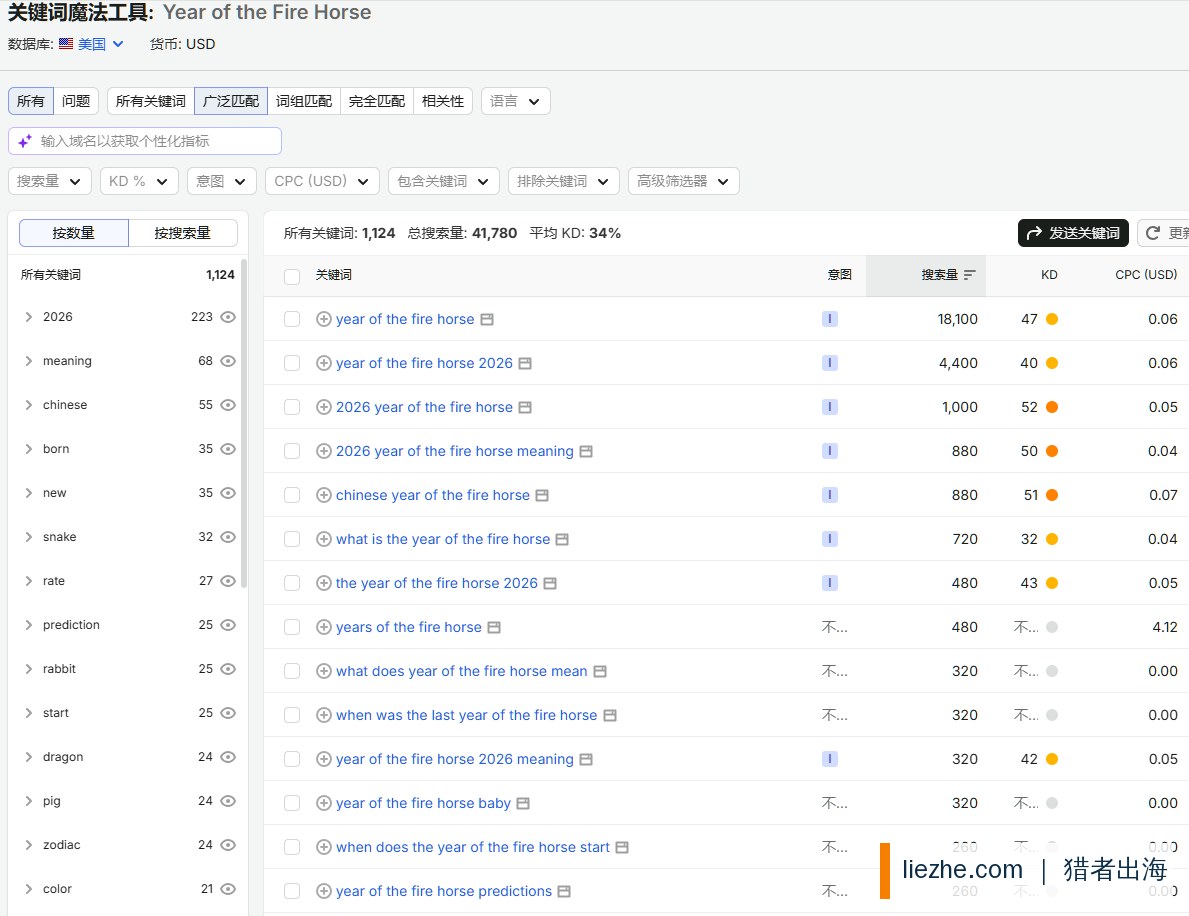Select checkbox for '2026 year of the fire horse meaning'
Screen dimensions: 1189x916
292,451
